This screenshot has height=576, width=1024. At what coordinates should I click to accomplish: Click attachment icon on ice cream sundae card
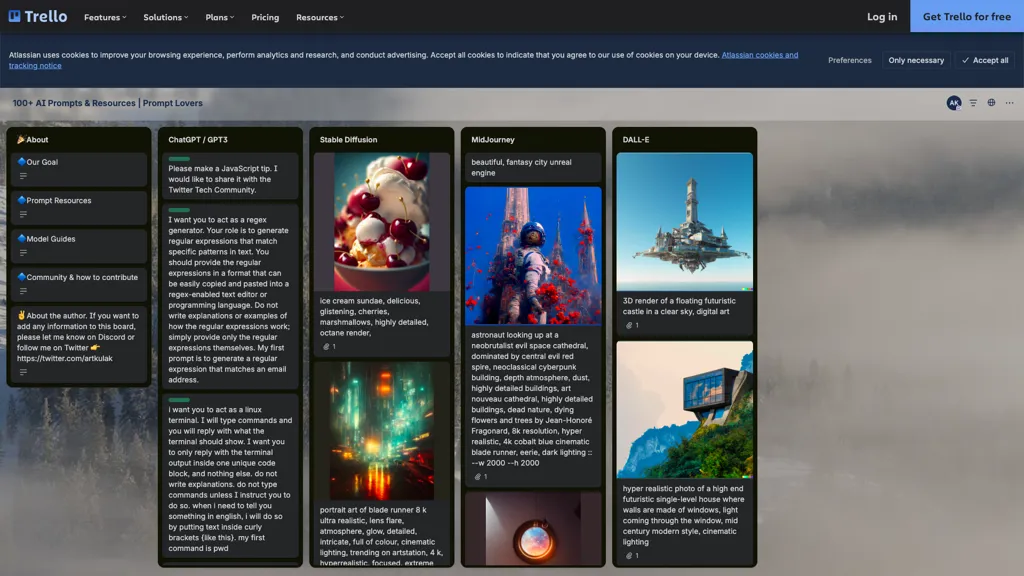pos(329,347)
